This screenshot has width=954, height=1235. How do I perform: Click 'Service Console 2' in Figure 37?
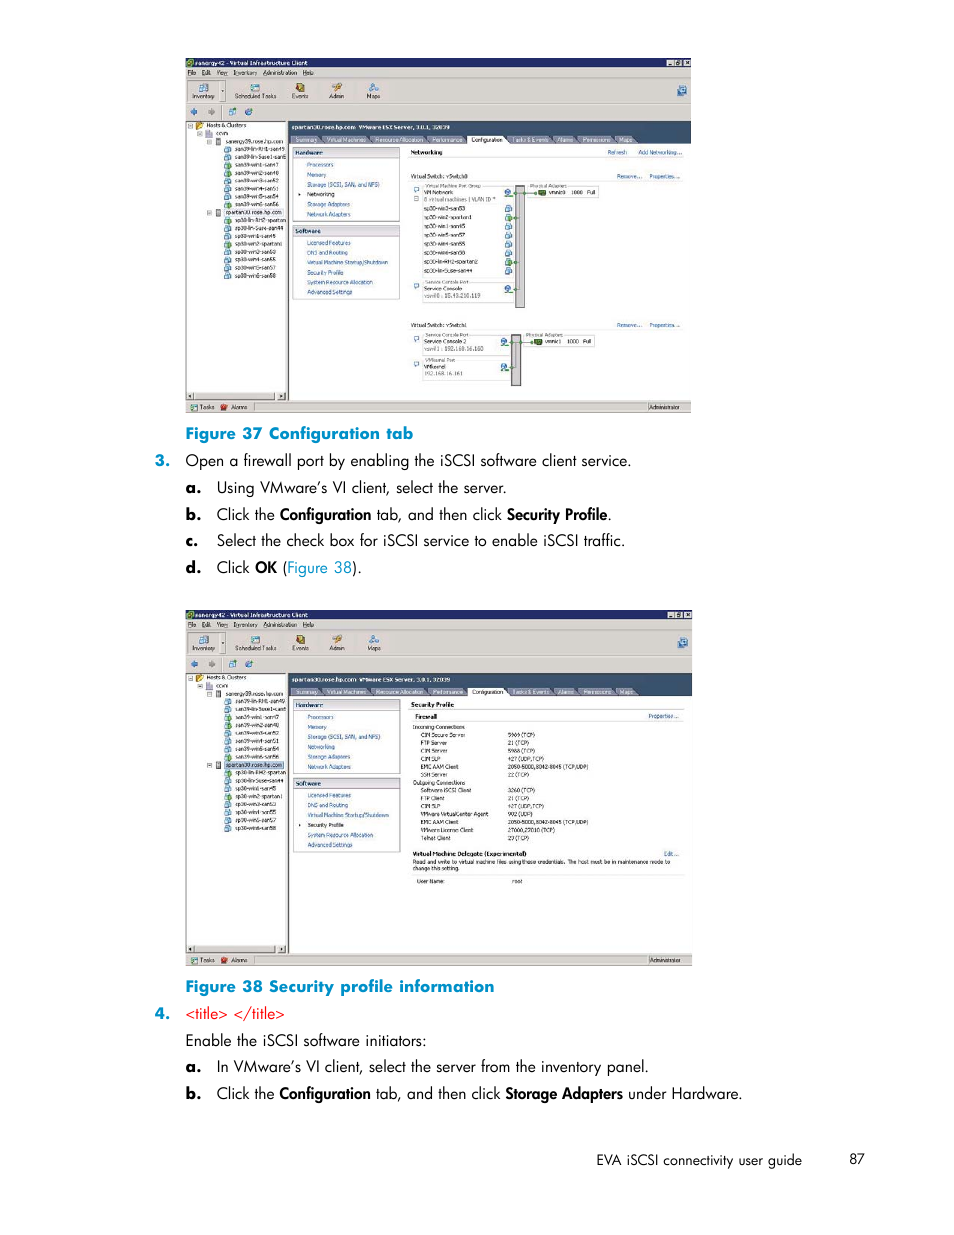point(445,341)
